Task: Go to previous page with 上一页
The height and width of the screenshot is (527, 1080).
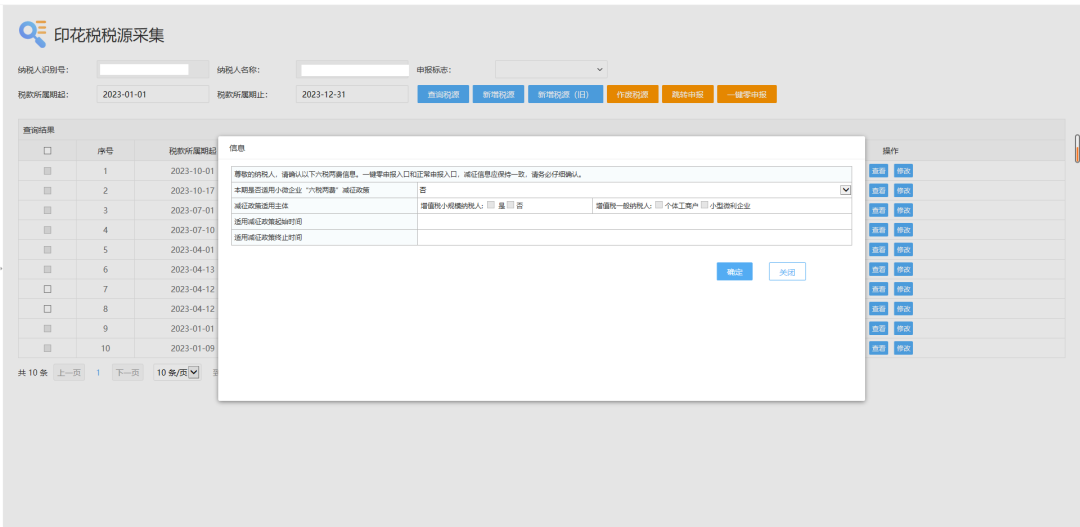Action: coord(69,373)
